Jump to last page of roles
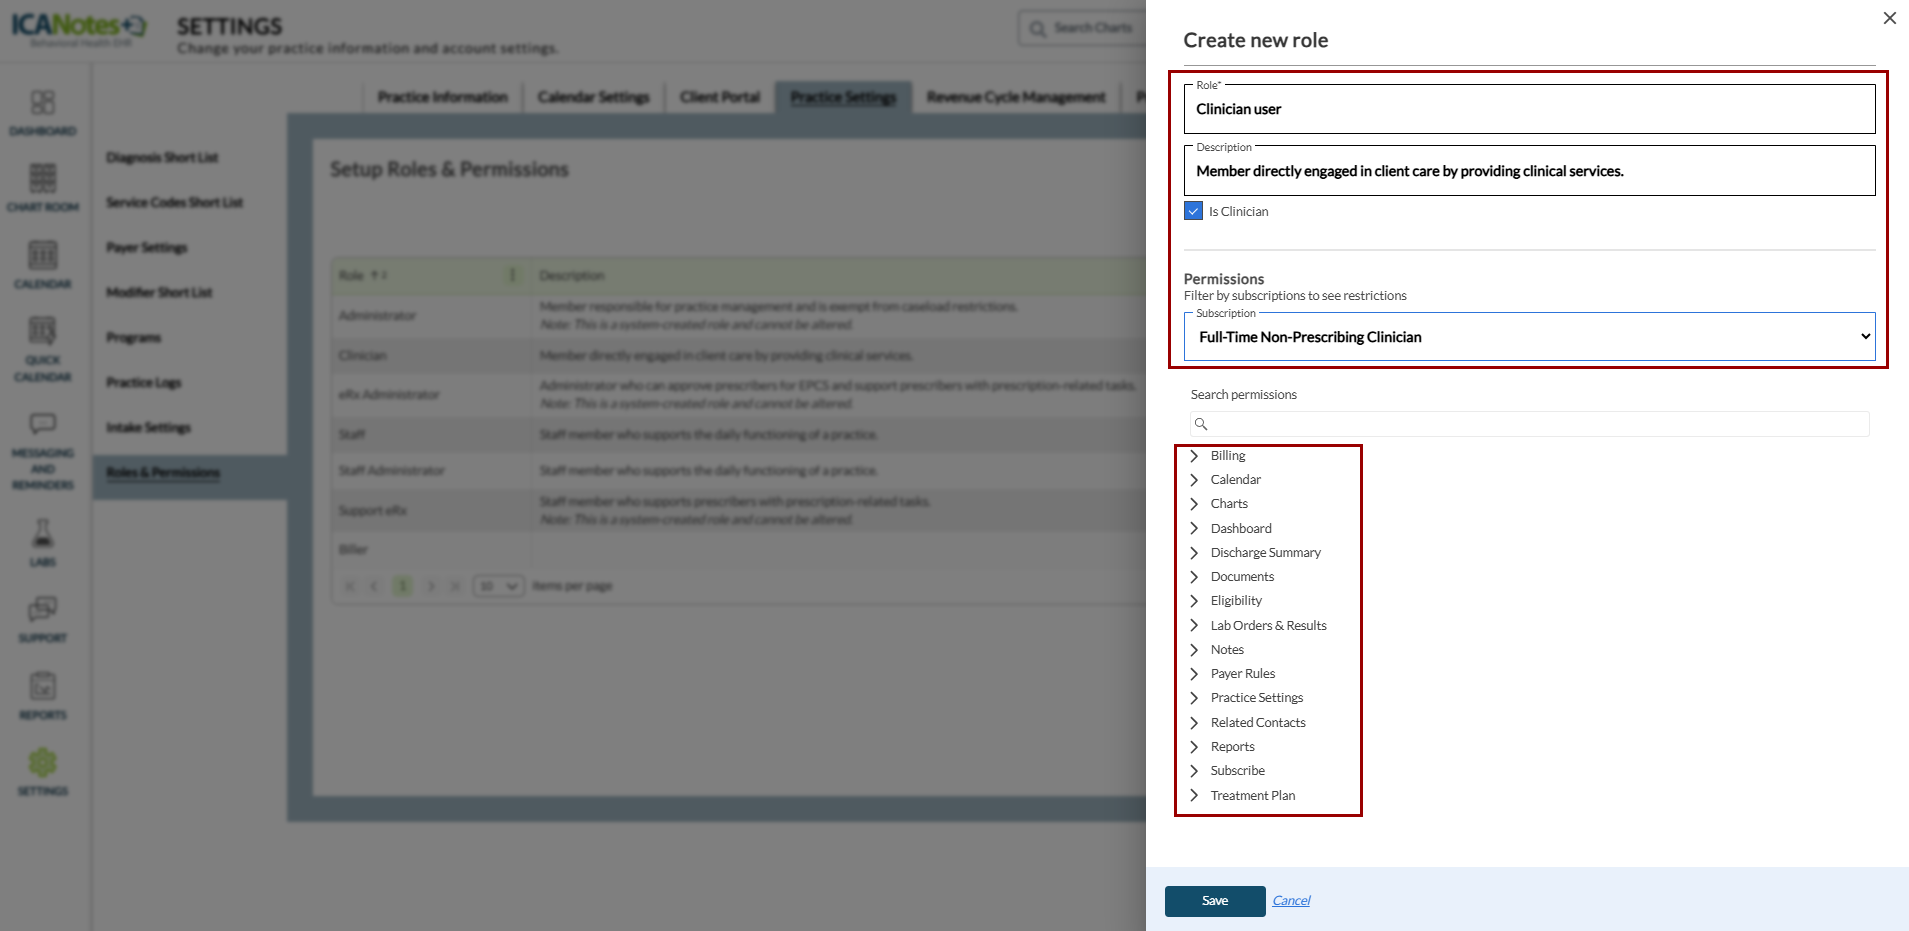The height and width of the screenshot is (931, 1909). click(x=455, y=586)
